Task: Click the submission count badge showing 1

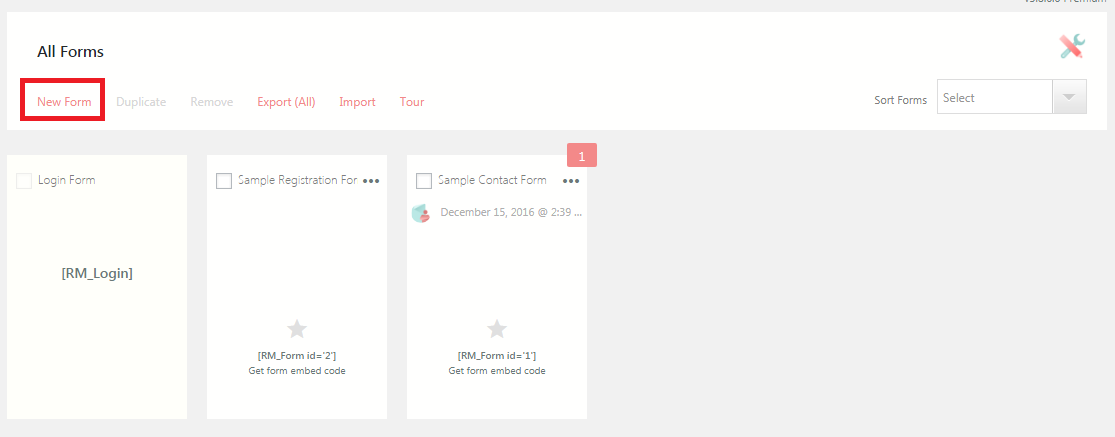Action: [x=582, y=156]
